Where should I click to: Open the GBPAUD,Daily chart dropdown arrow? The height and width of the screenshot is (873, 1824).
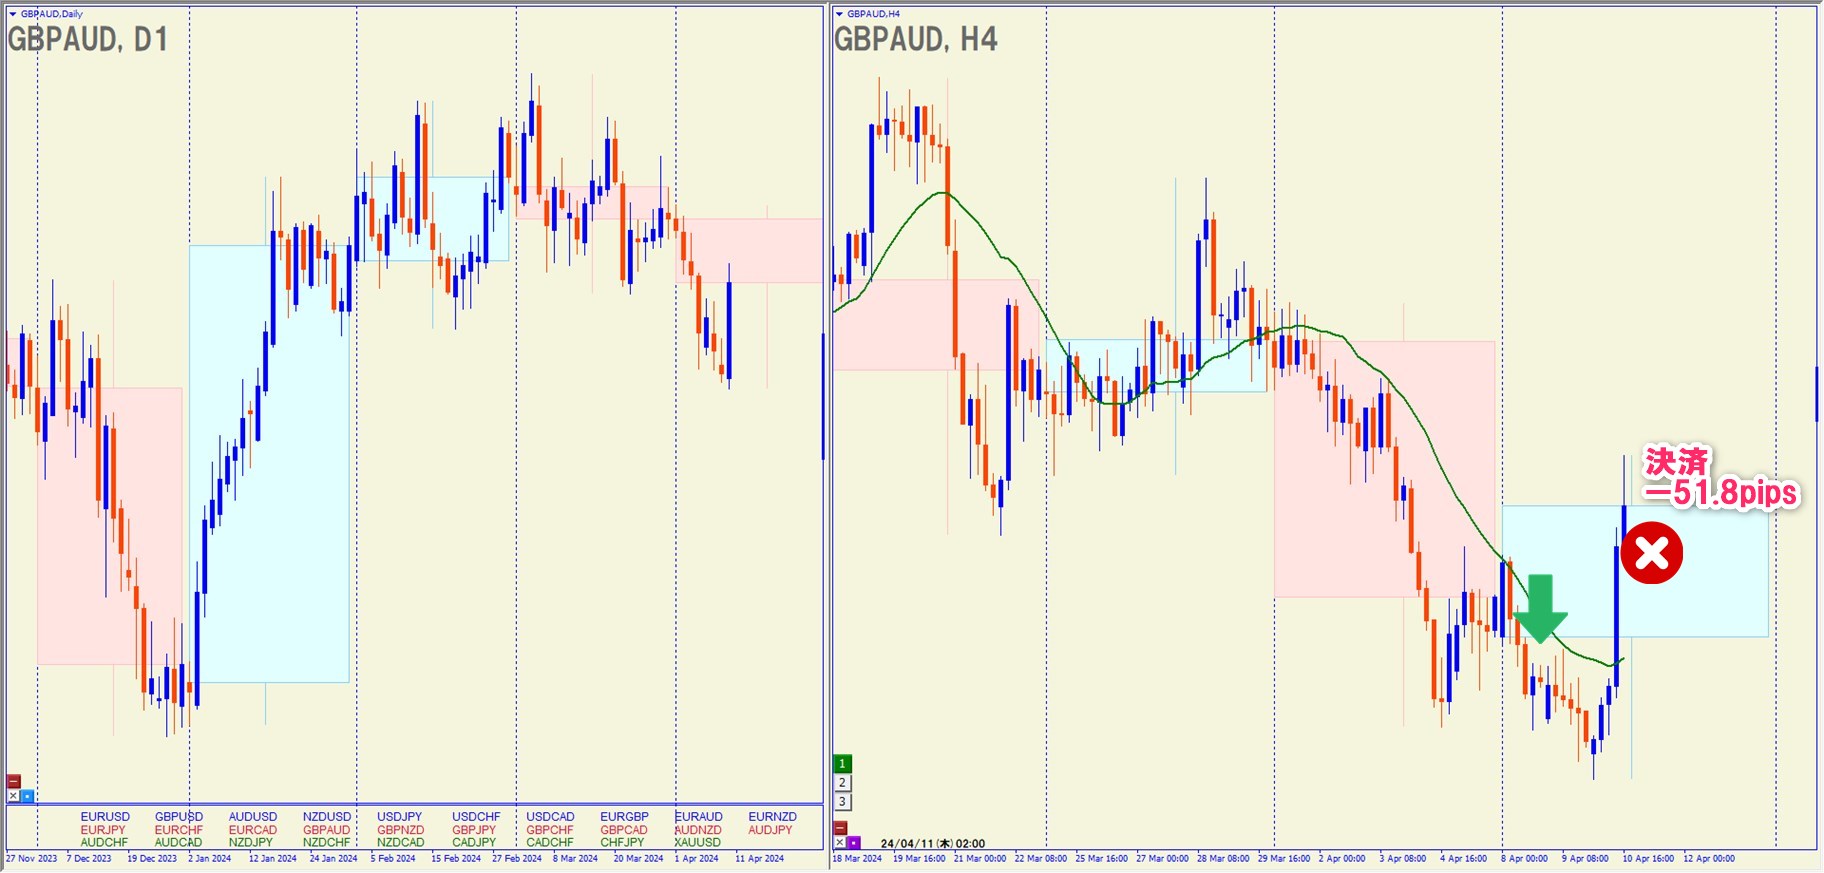(x=13, y=14)
